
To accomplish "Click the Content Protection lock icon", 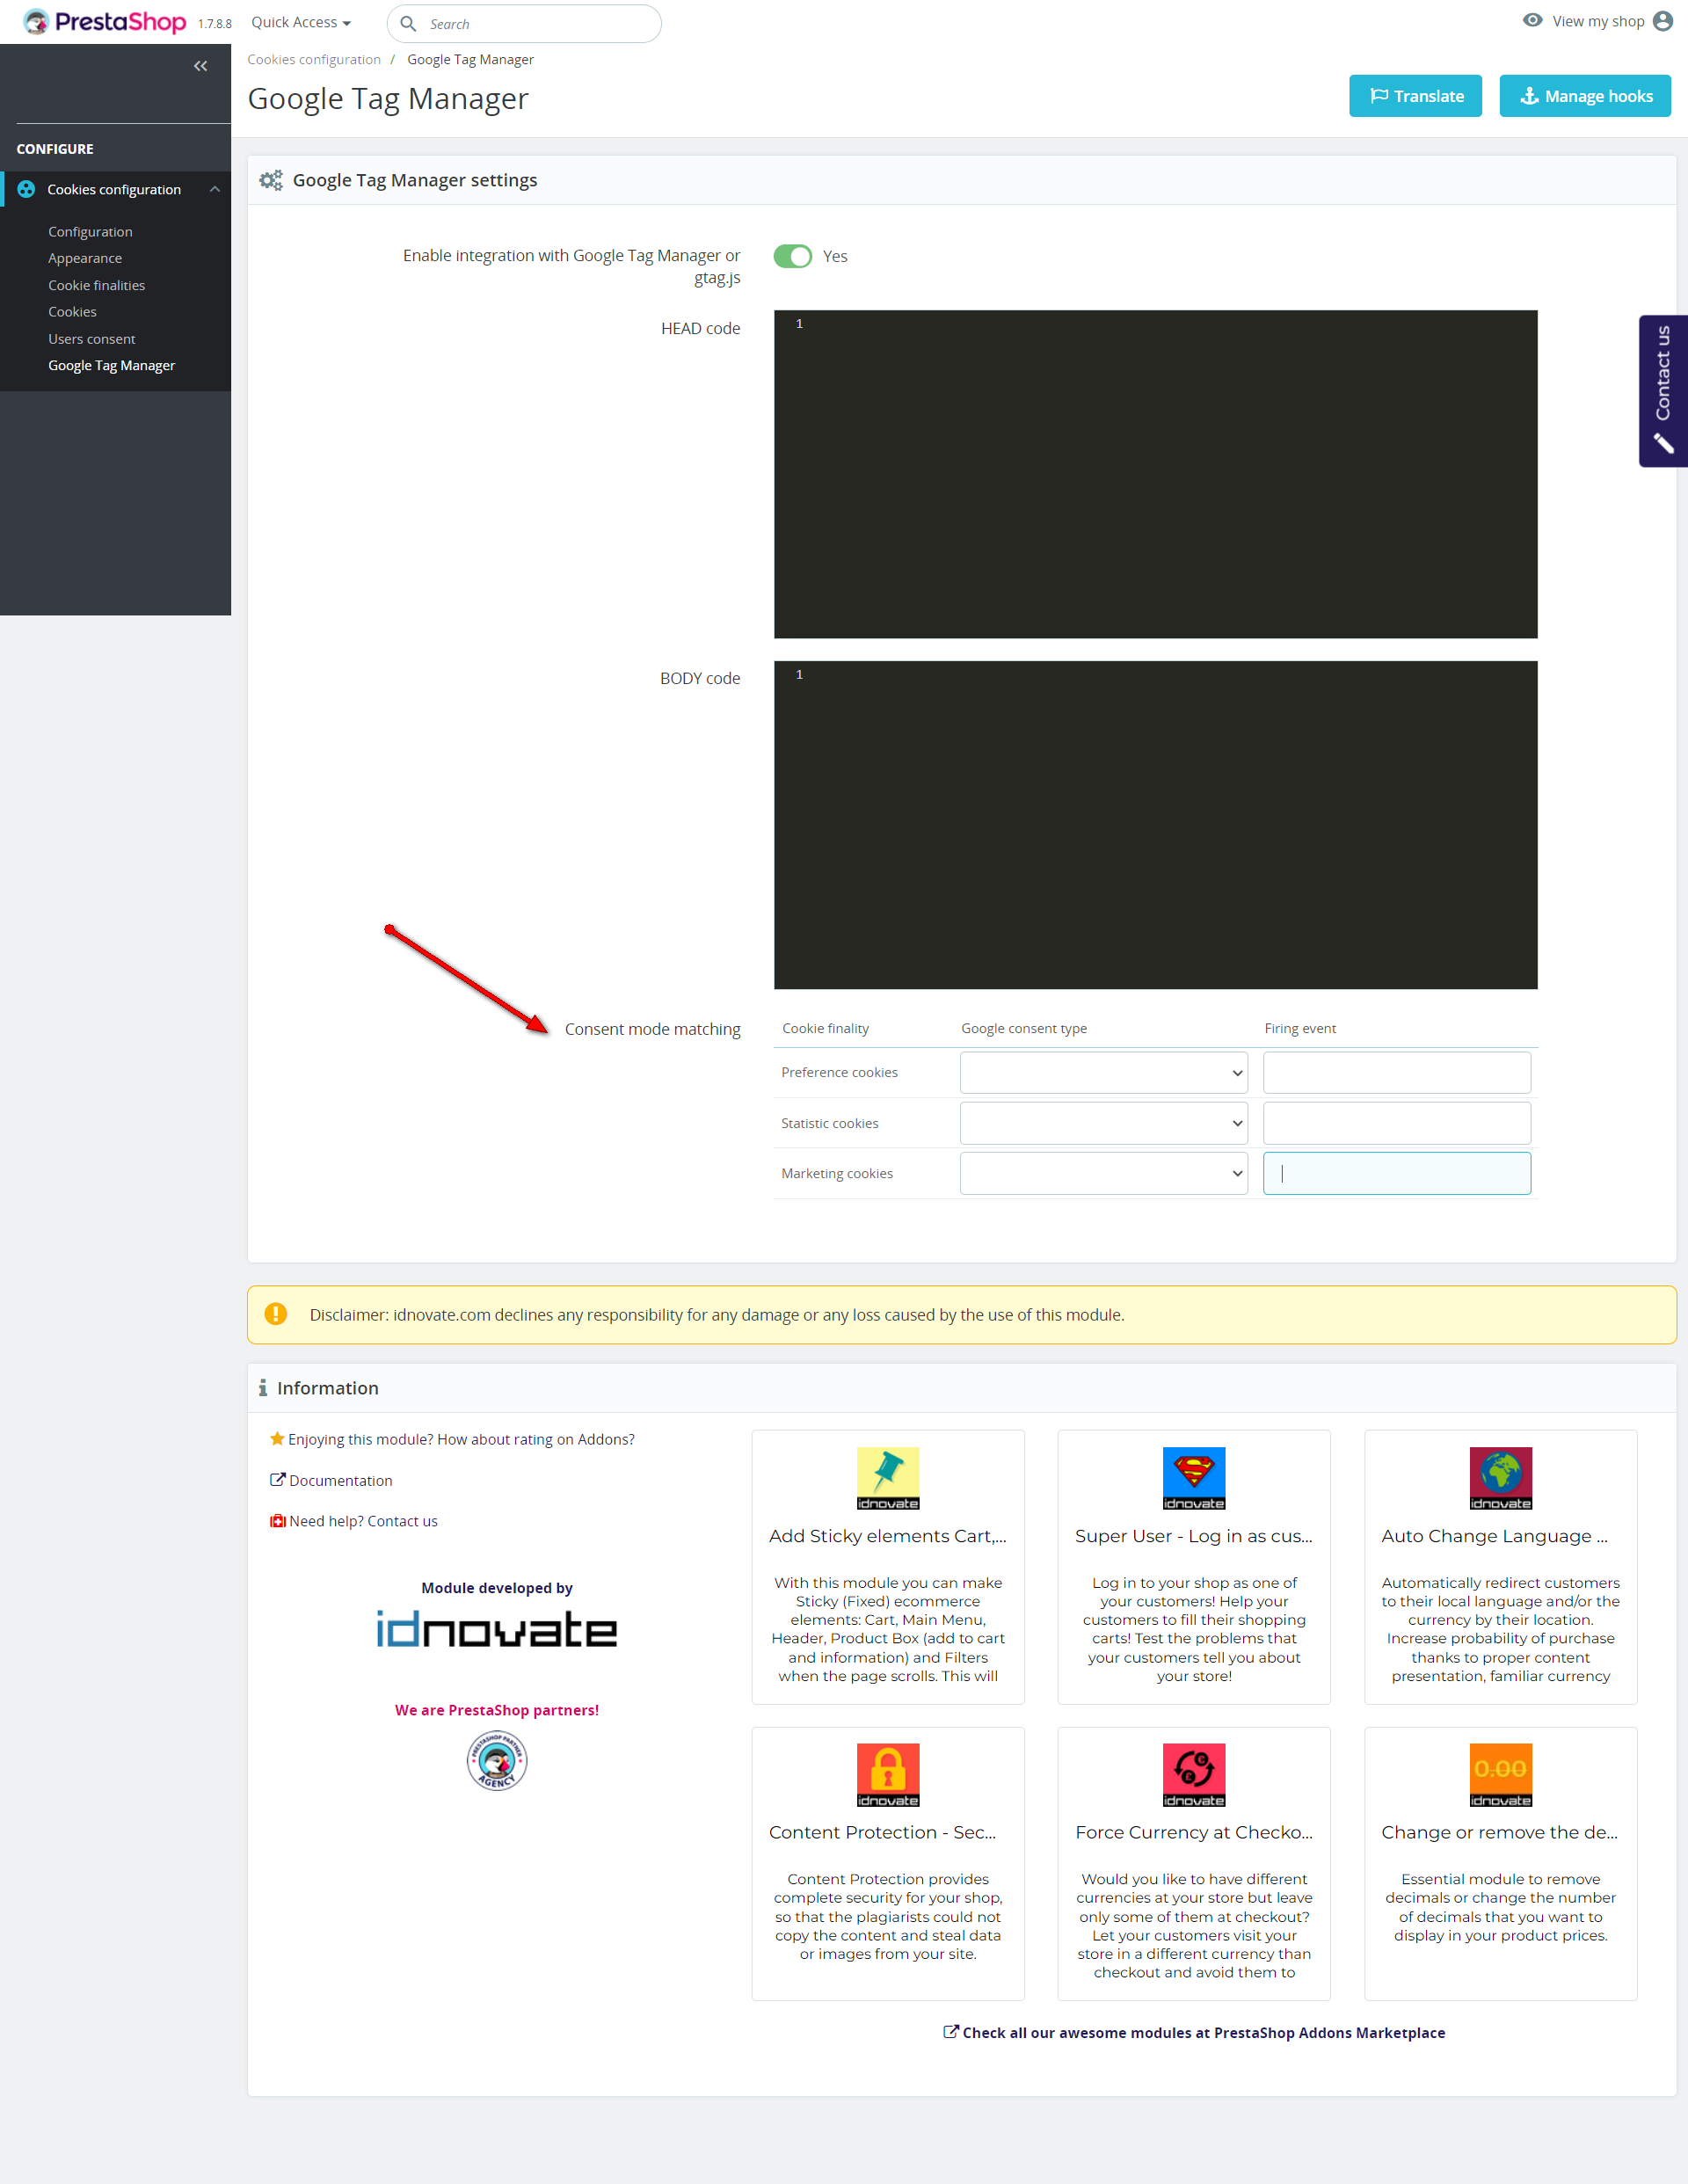I will point(887,1774).
